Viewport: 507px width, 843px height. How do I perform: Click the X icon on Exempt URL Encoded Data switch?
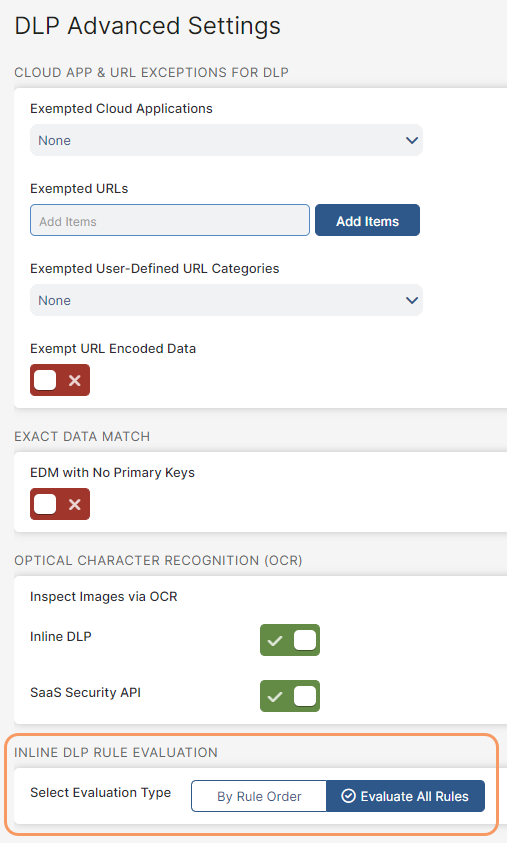[75, 380]
